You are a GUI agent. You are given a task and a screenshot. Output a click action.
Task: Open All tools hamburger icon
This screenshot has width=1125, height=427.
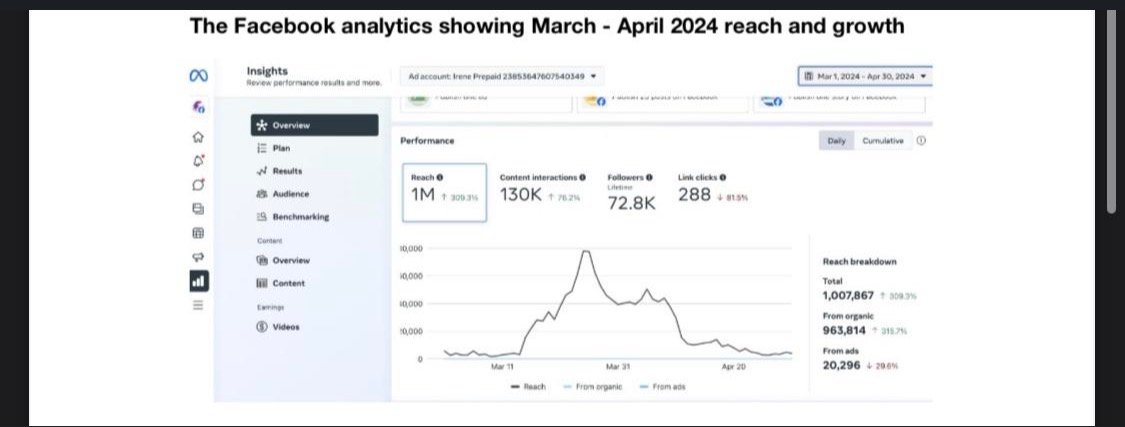coord(199,305)
